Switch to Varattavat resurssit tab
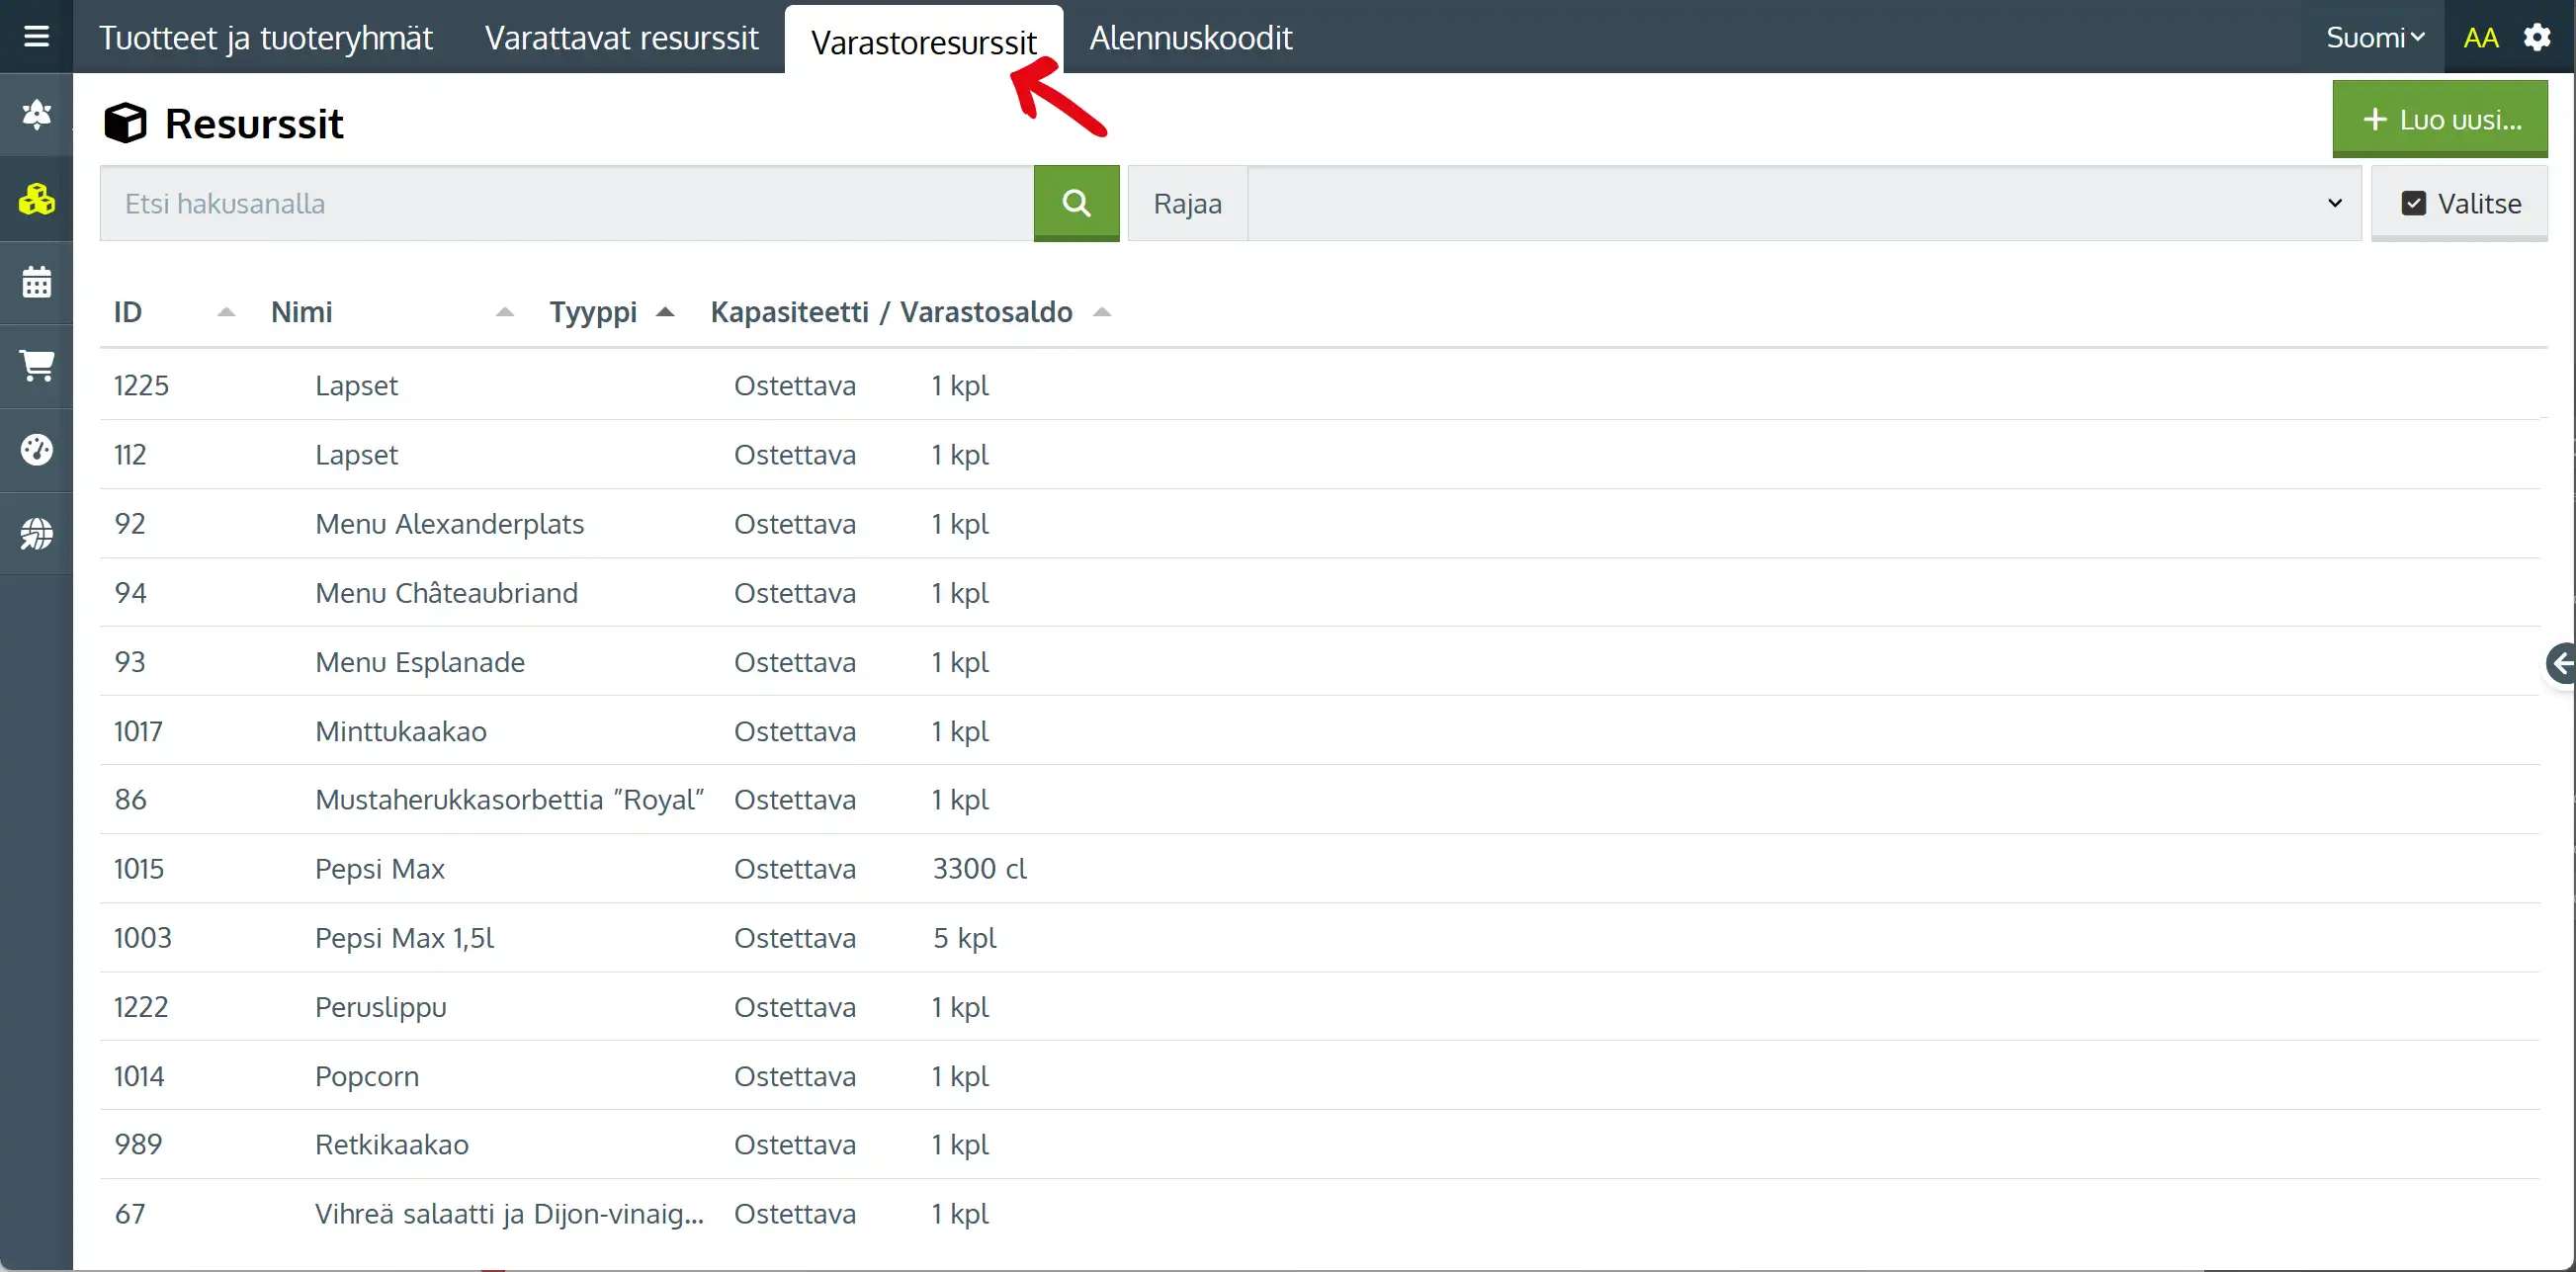 pyautogui.click(x=621, y=37)
